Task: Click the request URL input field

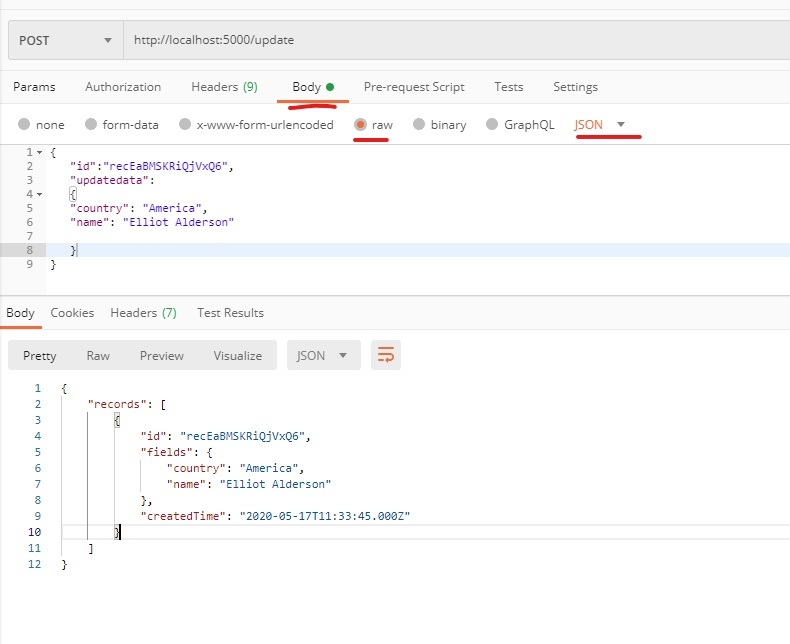Action: click(x=450, y=40)
